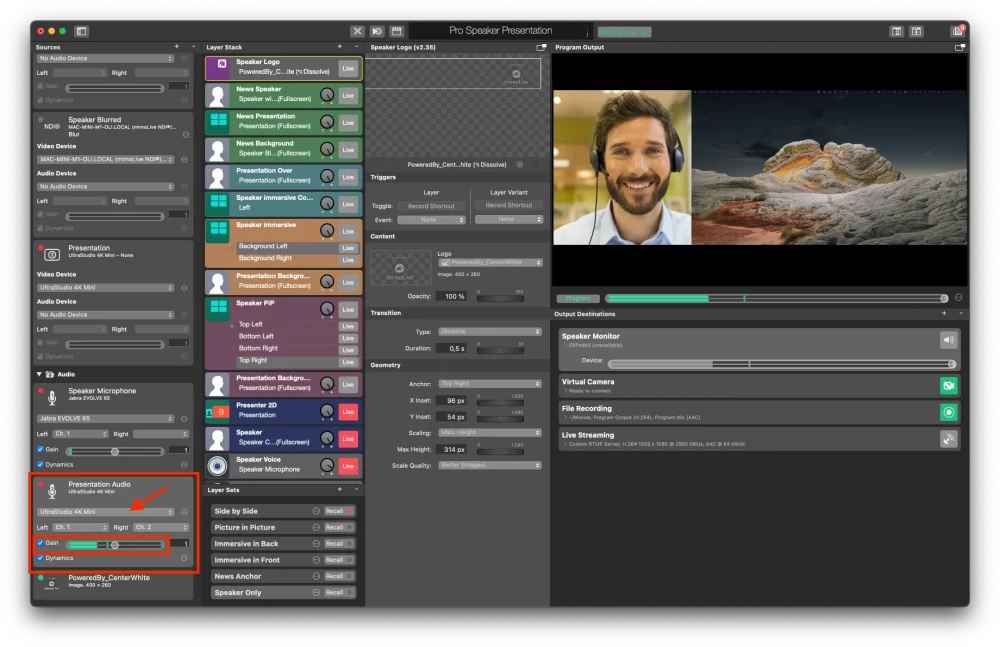Pop out the Speaker Logo preview icon
The image size is (1000, 647).
[541, 47]
